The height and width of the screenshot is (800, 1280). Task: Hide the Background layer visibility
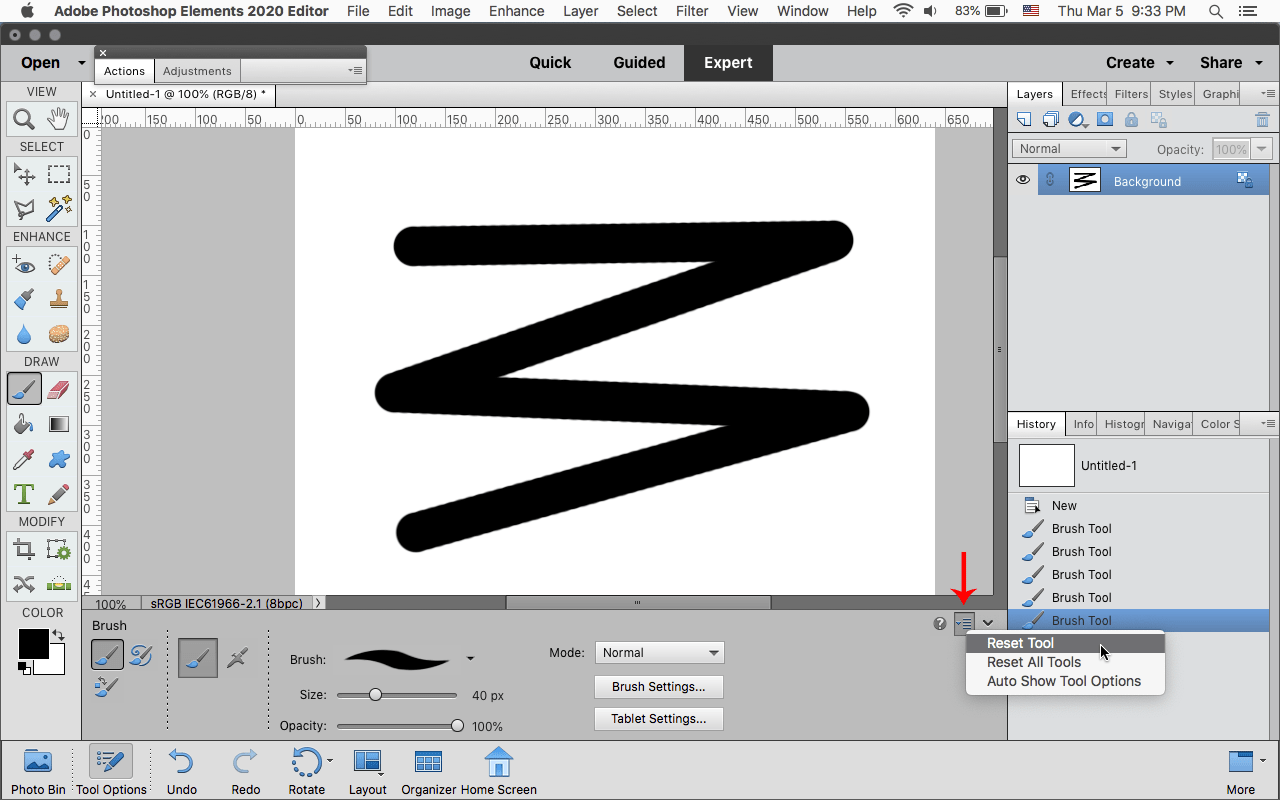coord(1023,180)
